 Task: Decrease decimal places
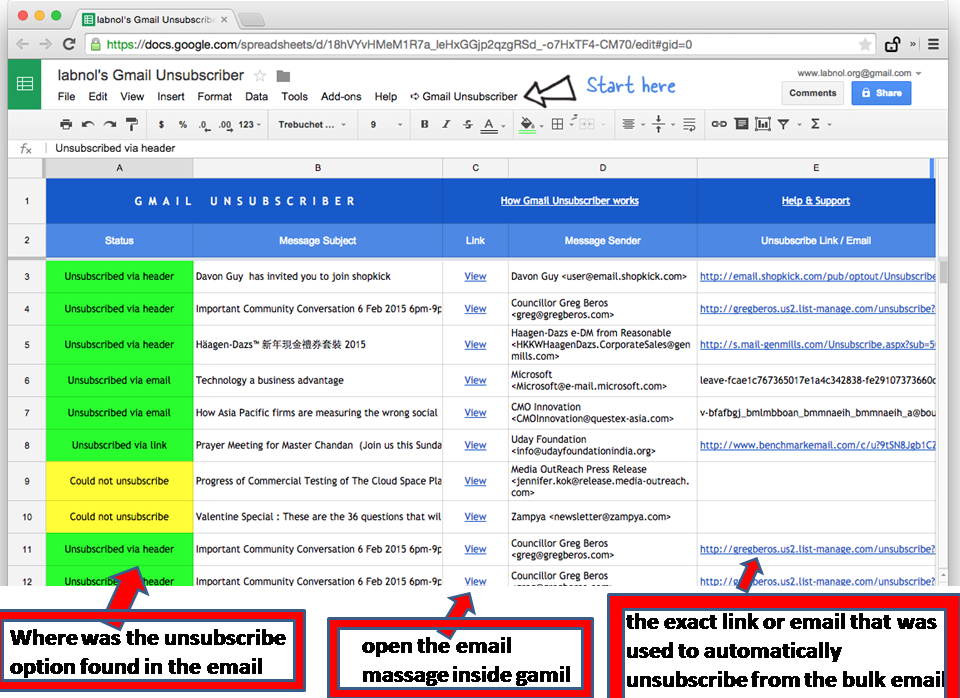[204, 125]
